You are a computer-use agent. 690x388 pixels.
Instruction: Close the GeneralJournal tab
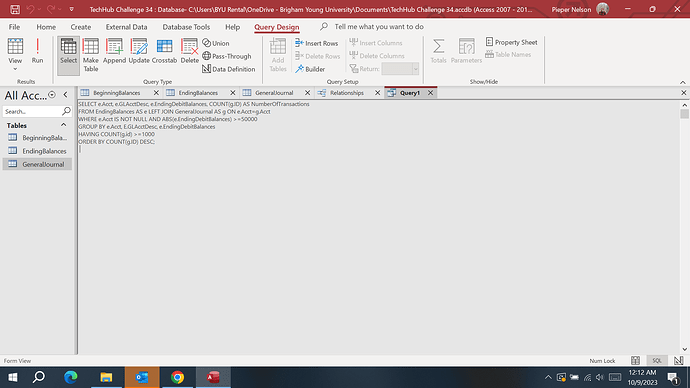click(308, 93)
